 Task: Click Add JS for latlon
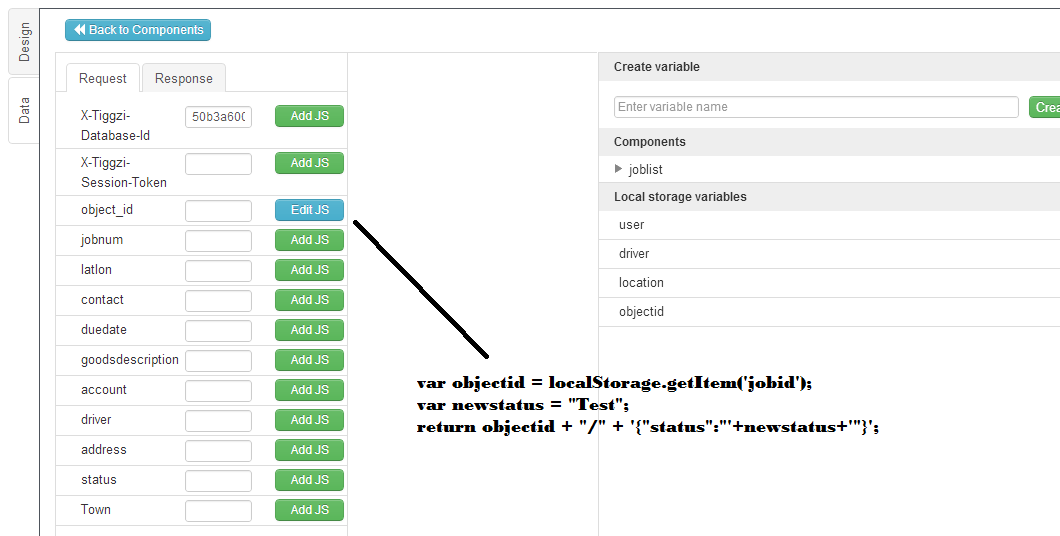tap(309, 270)
